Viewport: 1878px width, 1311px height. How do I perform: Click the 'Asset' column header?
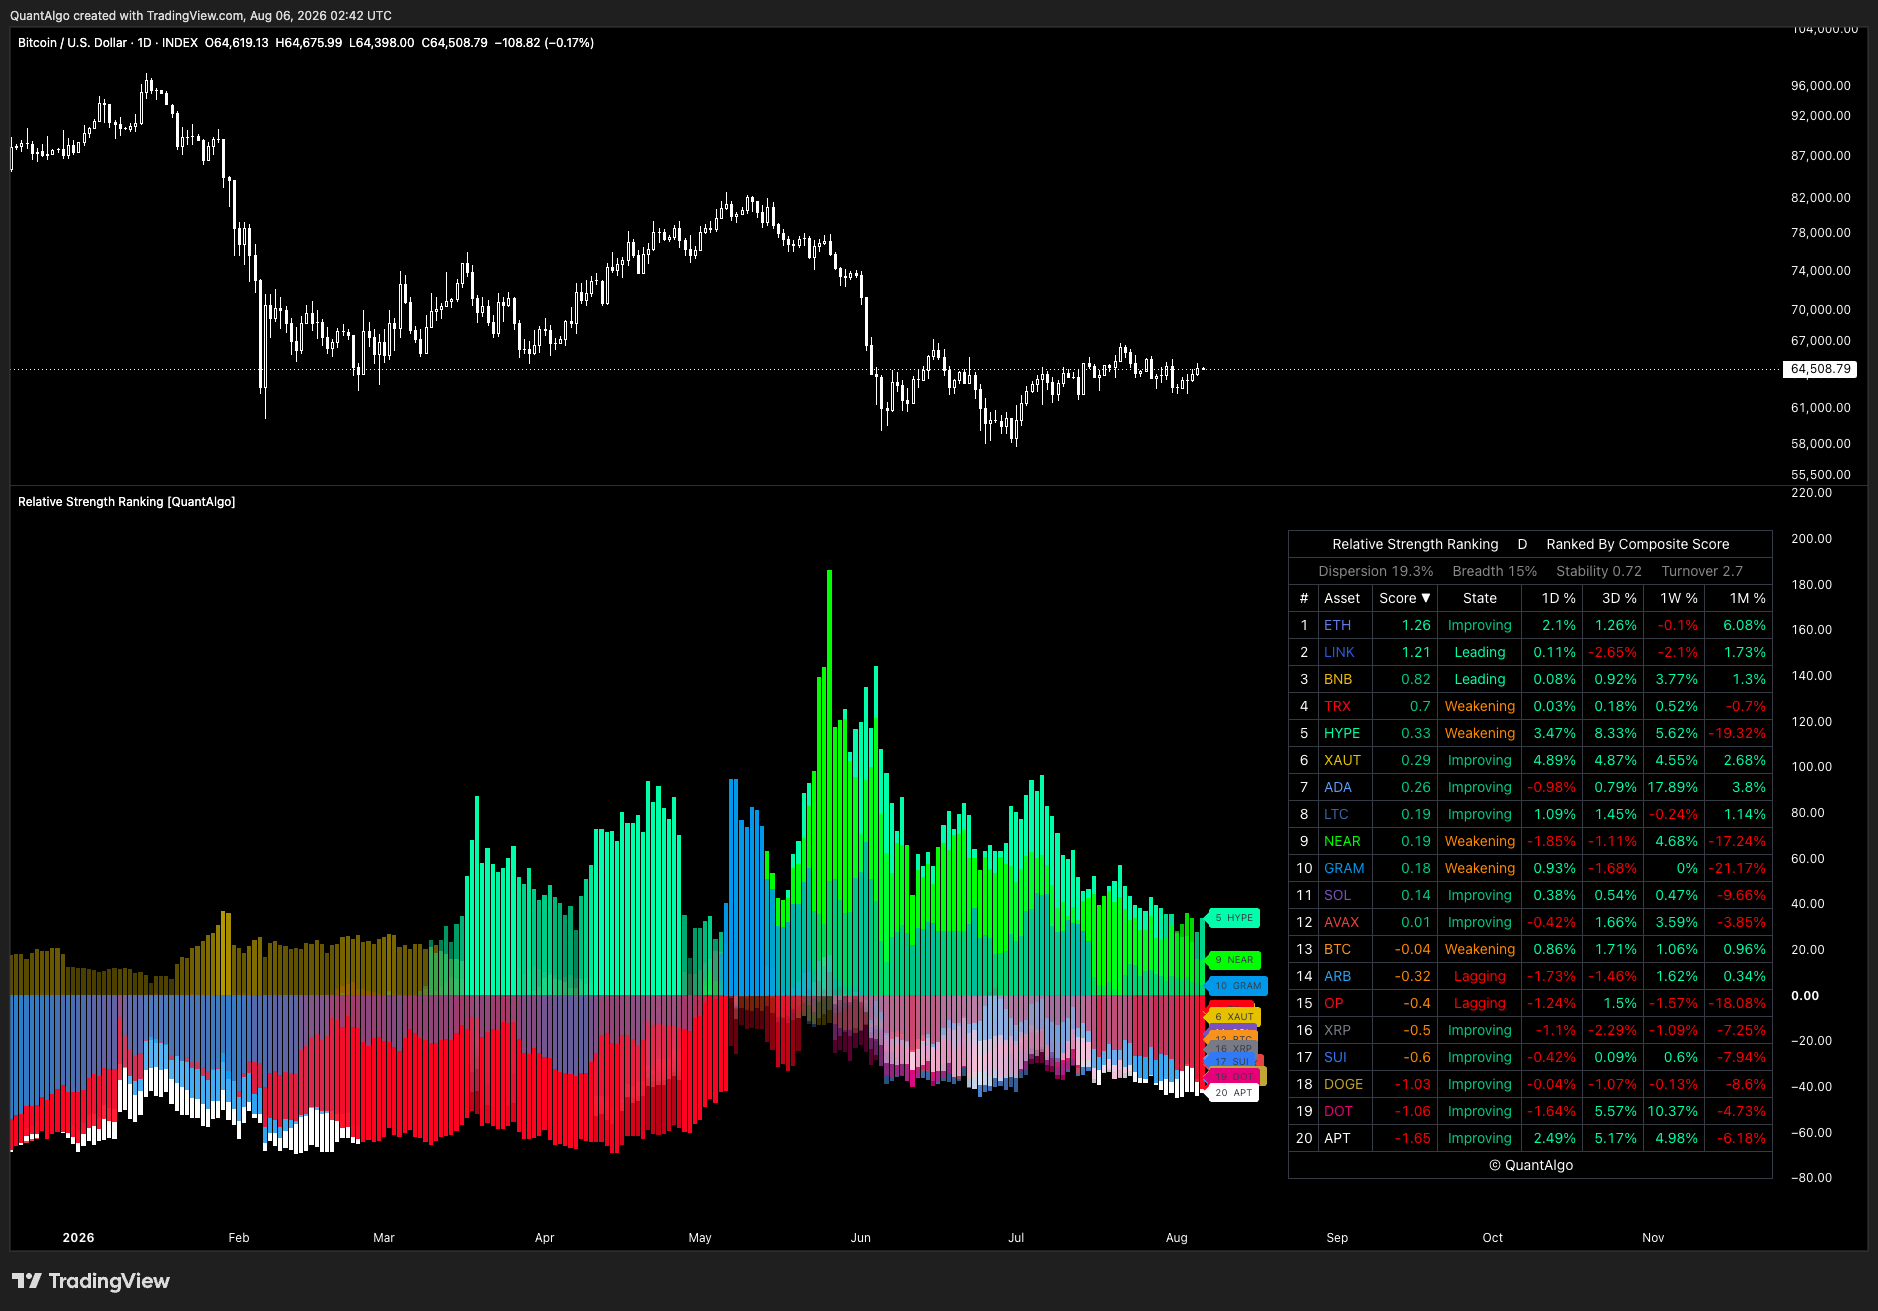click(1342, 598)
